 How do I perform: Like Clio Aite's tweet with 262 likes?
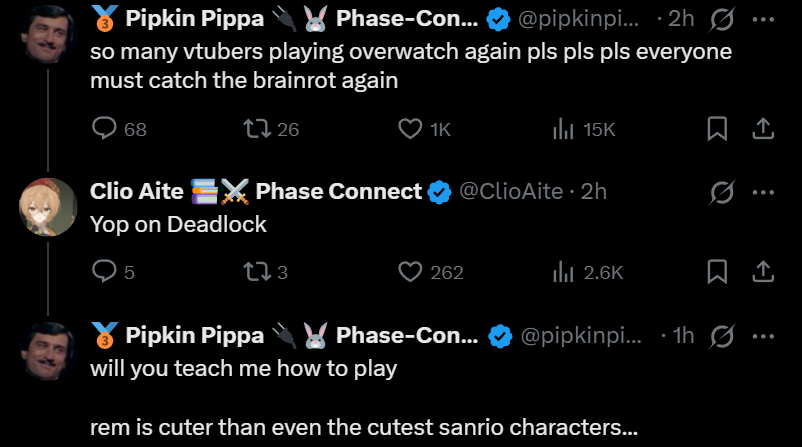(409, 271)
